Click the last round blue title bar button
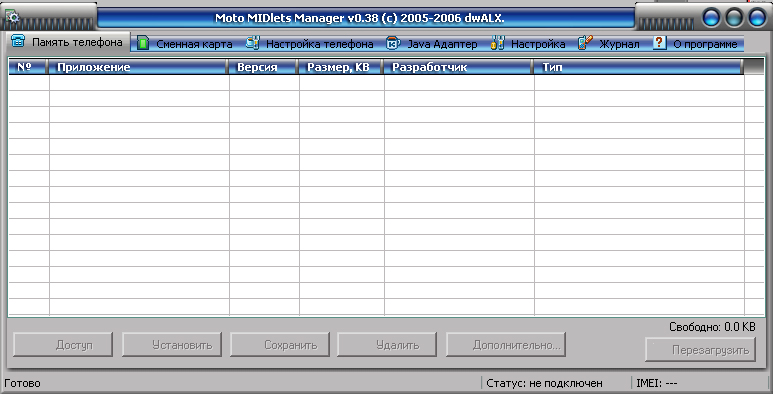This screenshot has width=773, height=394. (x=757, y=18)
